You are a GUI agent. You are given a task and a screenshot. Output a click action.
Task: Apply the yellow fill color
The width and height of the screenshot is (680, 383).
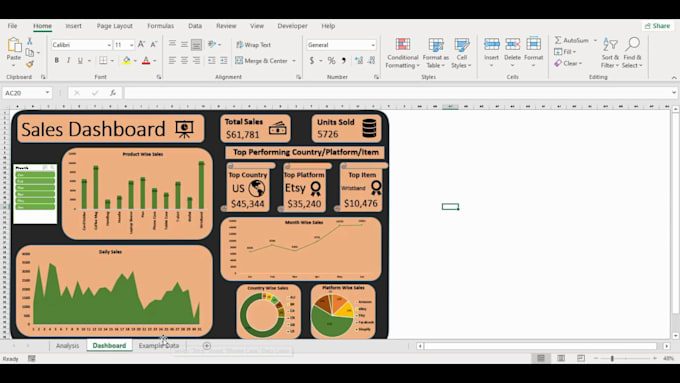coord(127,61)
